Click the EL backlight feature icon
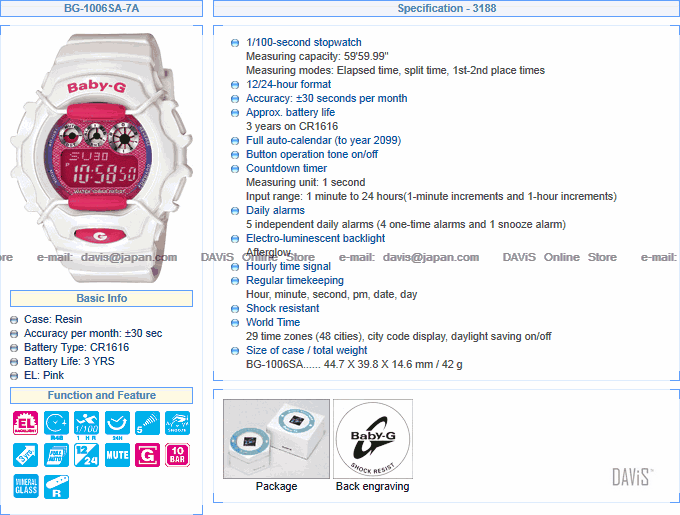 pyautogui.click(x=26, y=423)
